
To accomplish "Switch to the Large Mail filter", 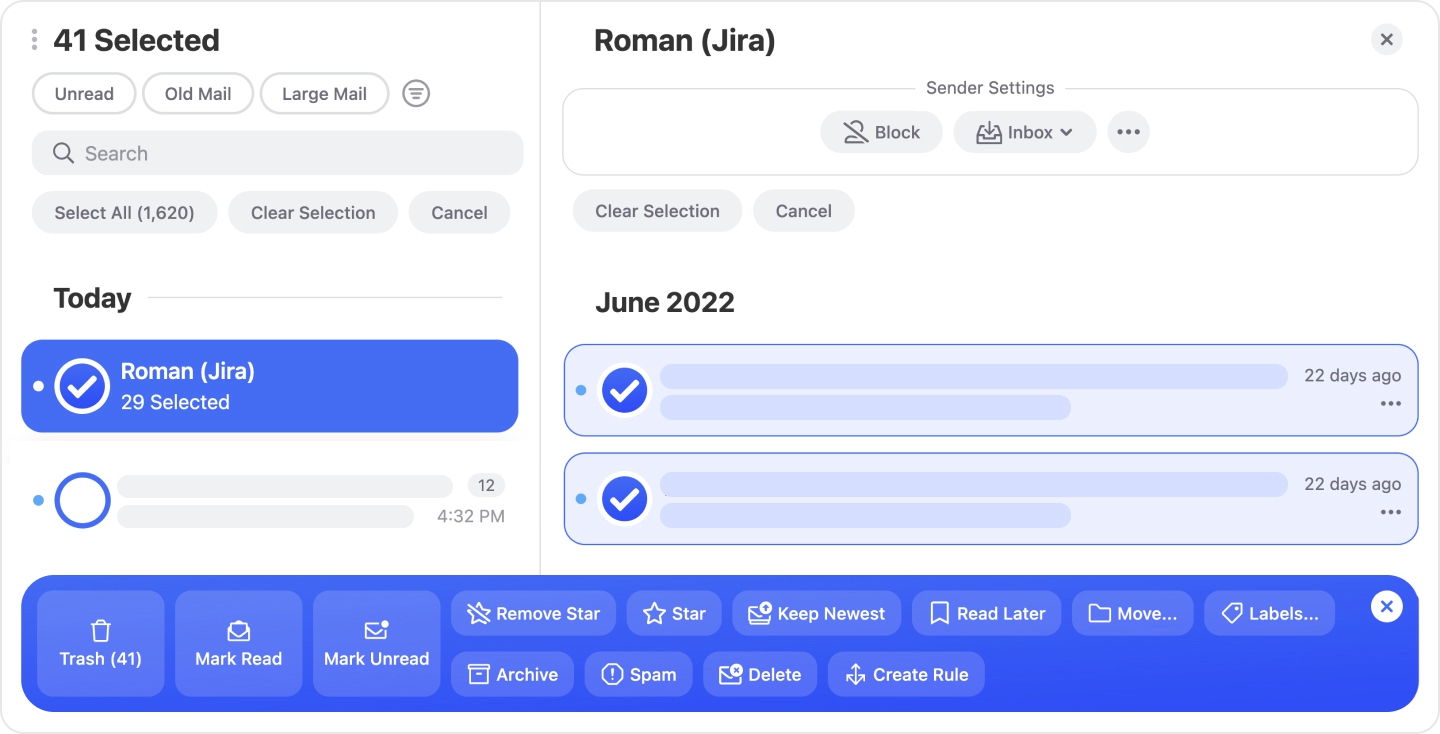I will click(x=324, y=93).
